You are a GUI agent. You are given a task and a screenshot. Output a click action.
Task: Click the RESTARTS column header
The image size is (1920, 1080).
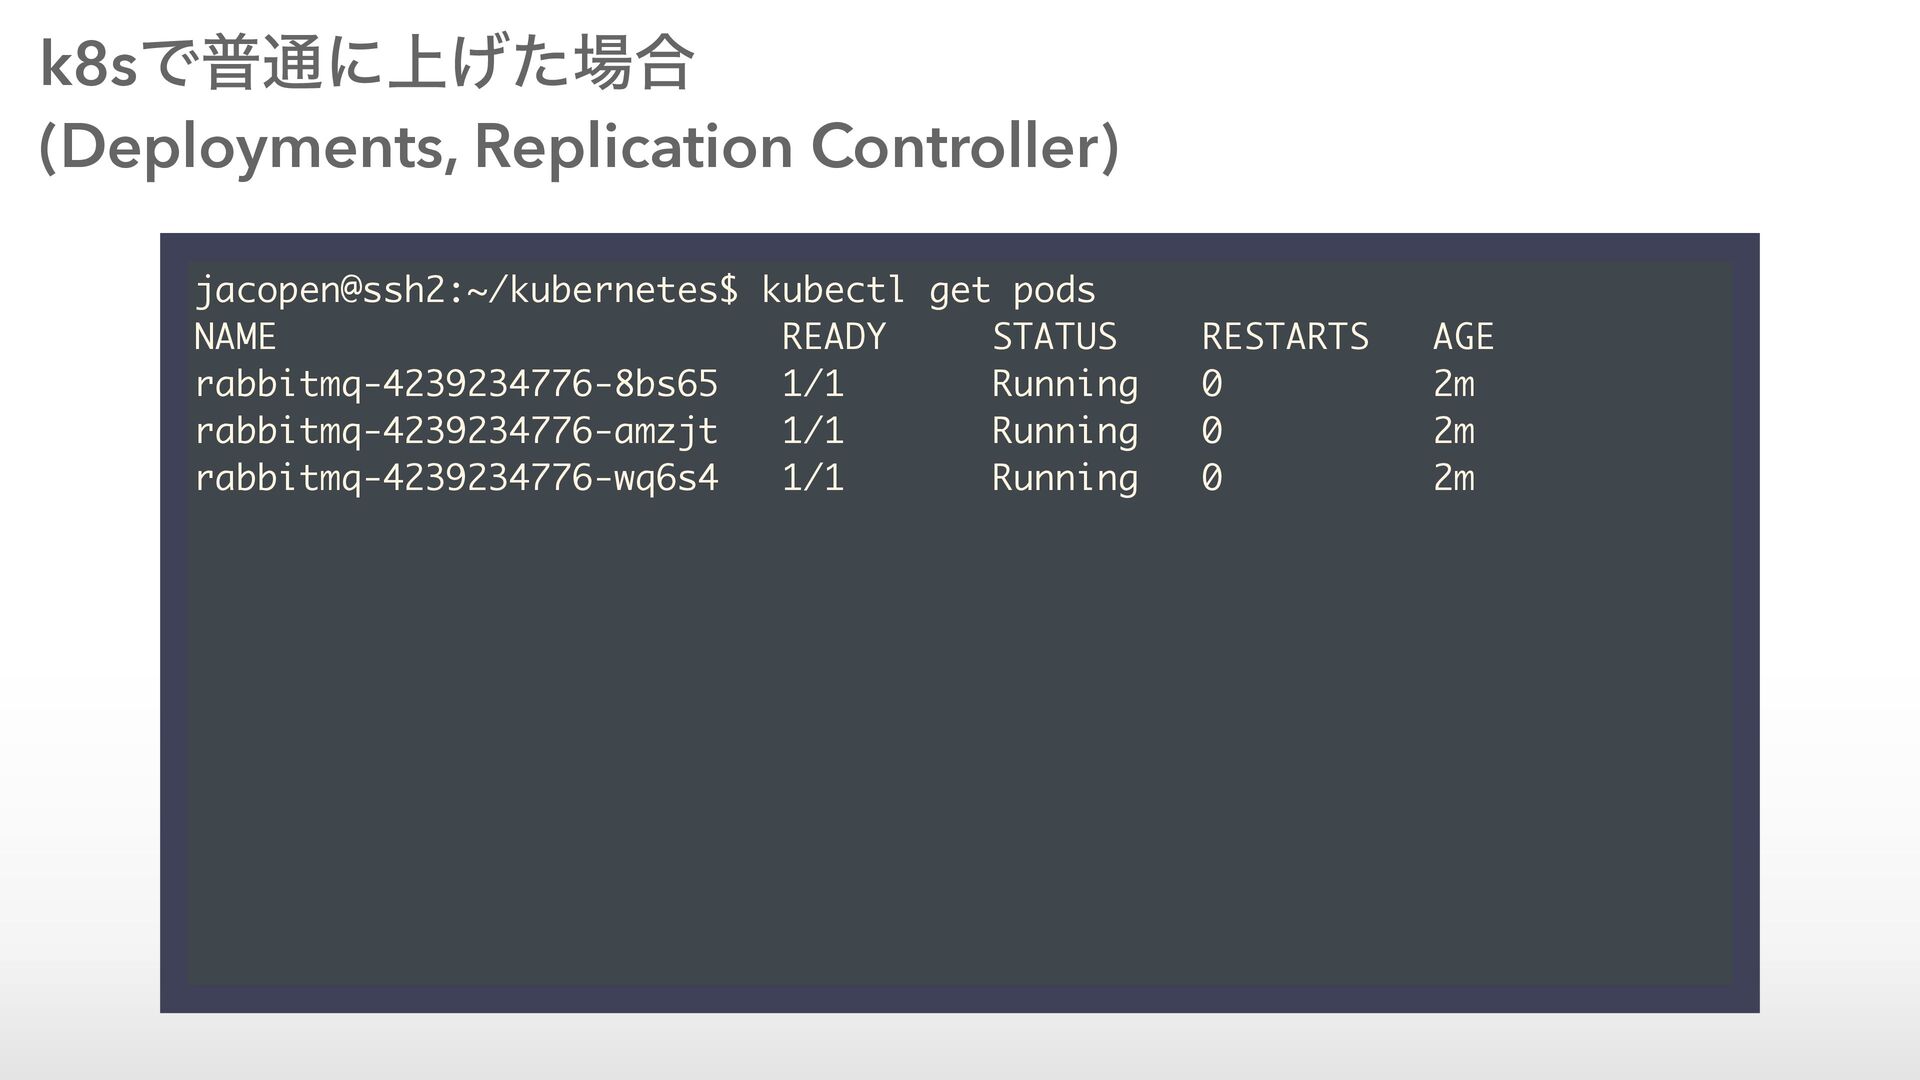click(x=1285, y=337)
